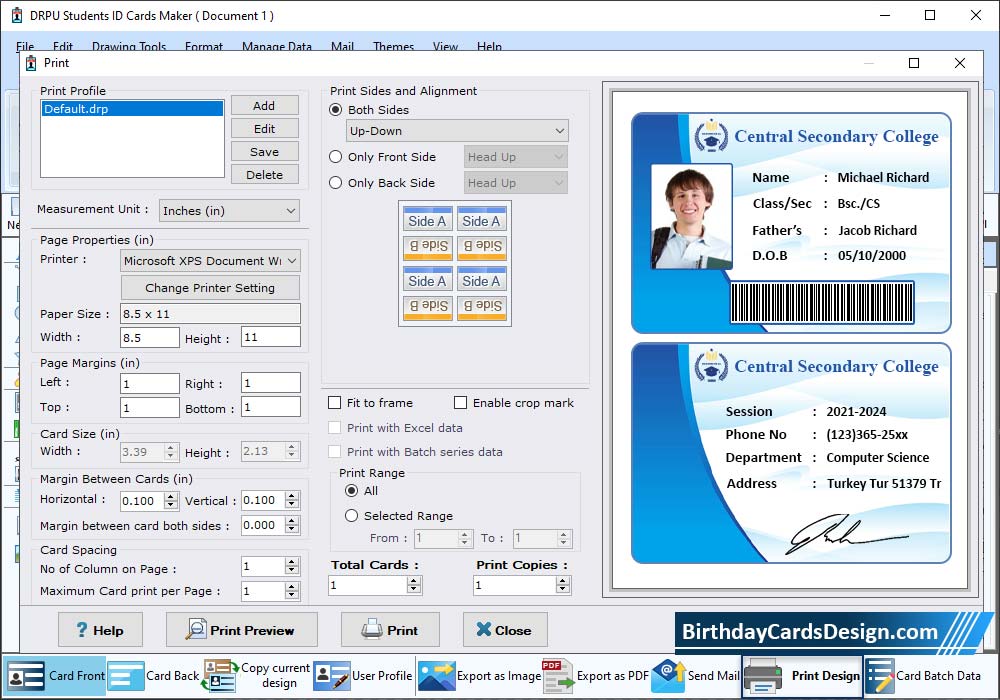
Task: Increase Vertical margin spinner value
Action: point(291,496)
